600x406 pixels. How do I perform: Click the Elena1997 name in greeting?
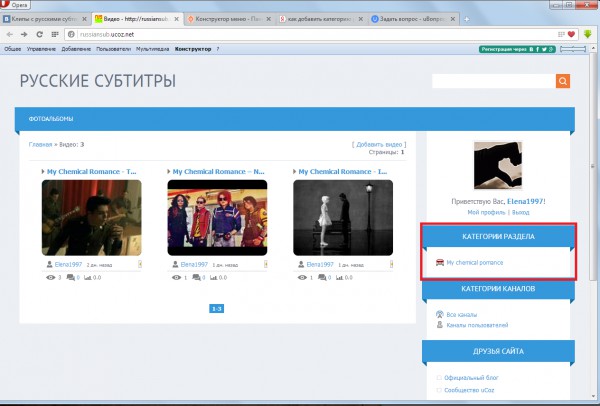point(526,201)
